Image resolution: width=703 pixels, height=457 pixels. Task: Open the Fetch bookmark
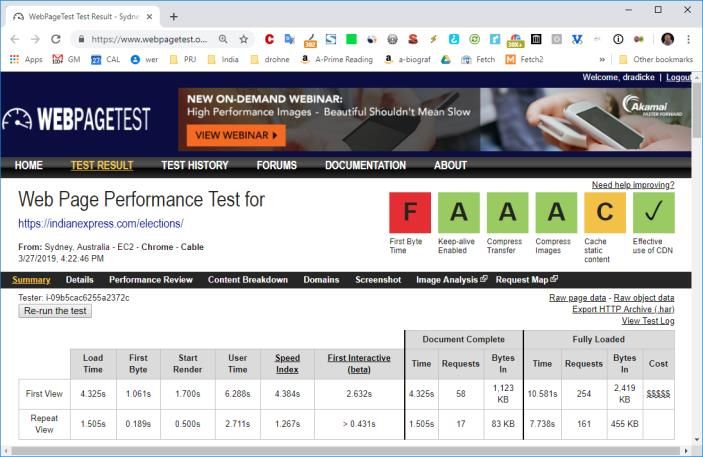[478, 59]
